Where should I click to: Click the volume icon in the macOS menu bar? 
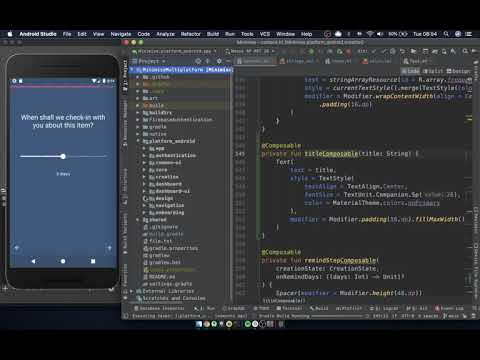(380, 34)
